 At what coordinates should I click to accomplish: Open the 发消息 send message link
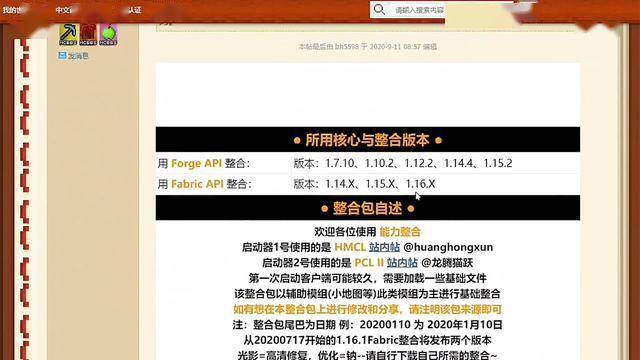78,56
